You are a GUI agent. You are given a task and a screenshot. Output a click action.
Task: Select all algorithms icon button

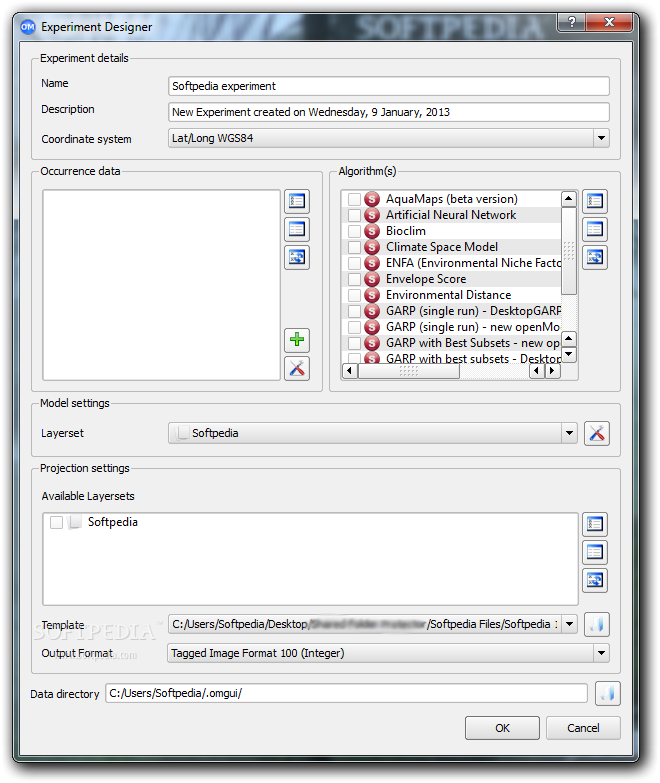(x=595, y=201)
